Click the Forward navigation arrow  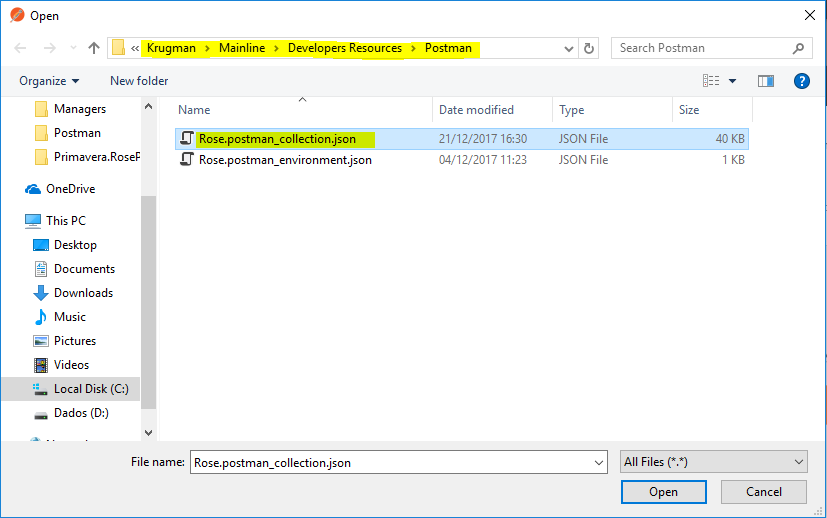point(50,48)
